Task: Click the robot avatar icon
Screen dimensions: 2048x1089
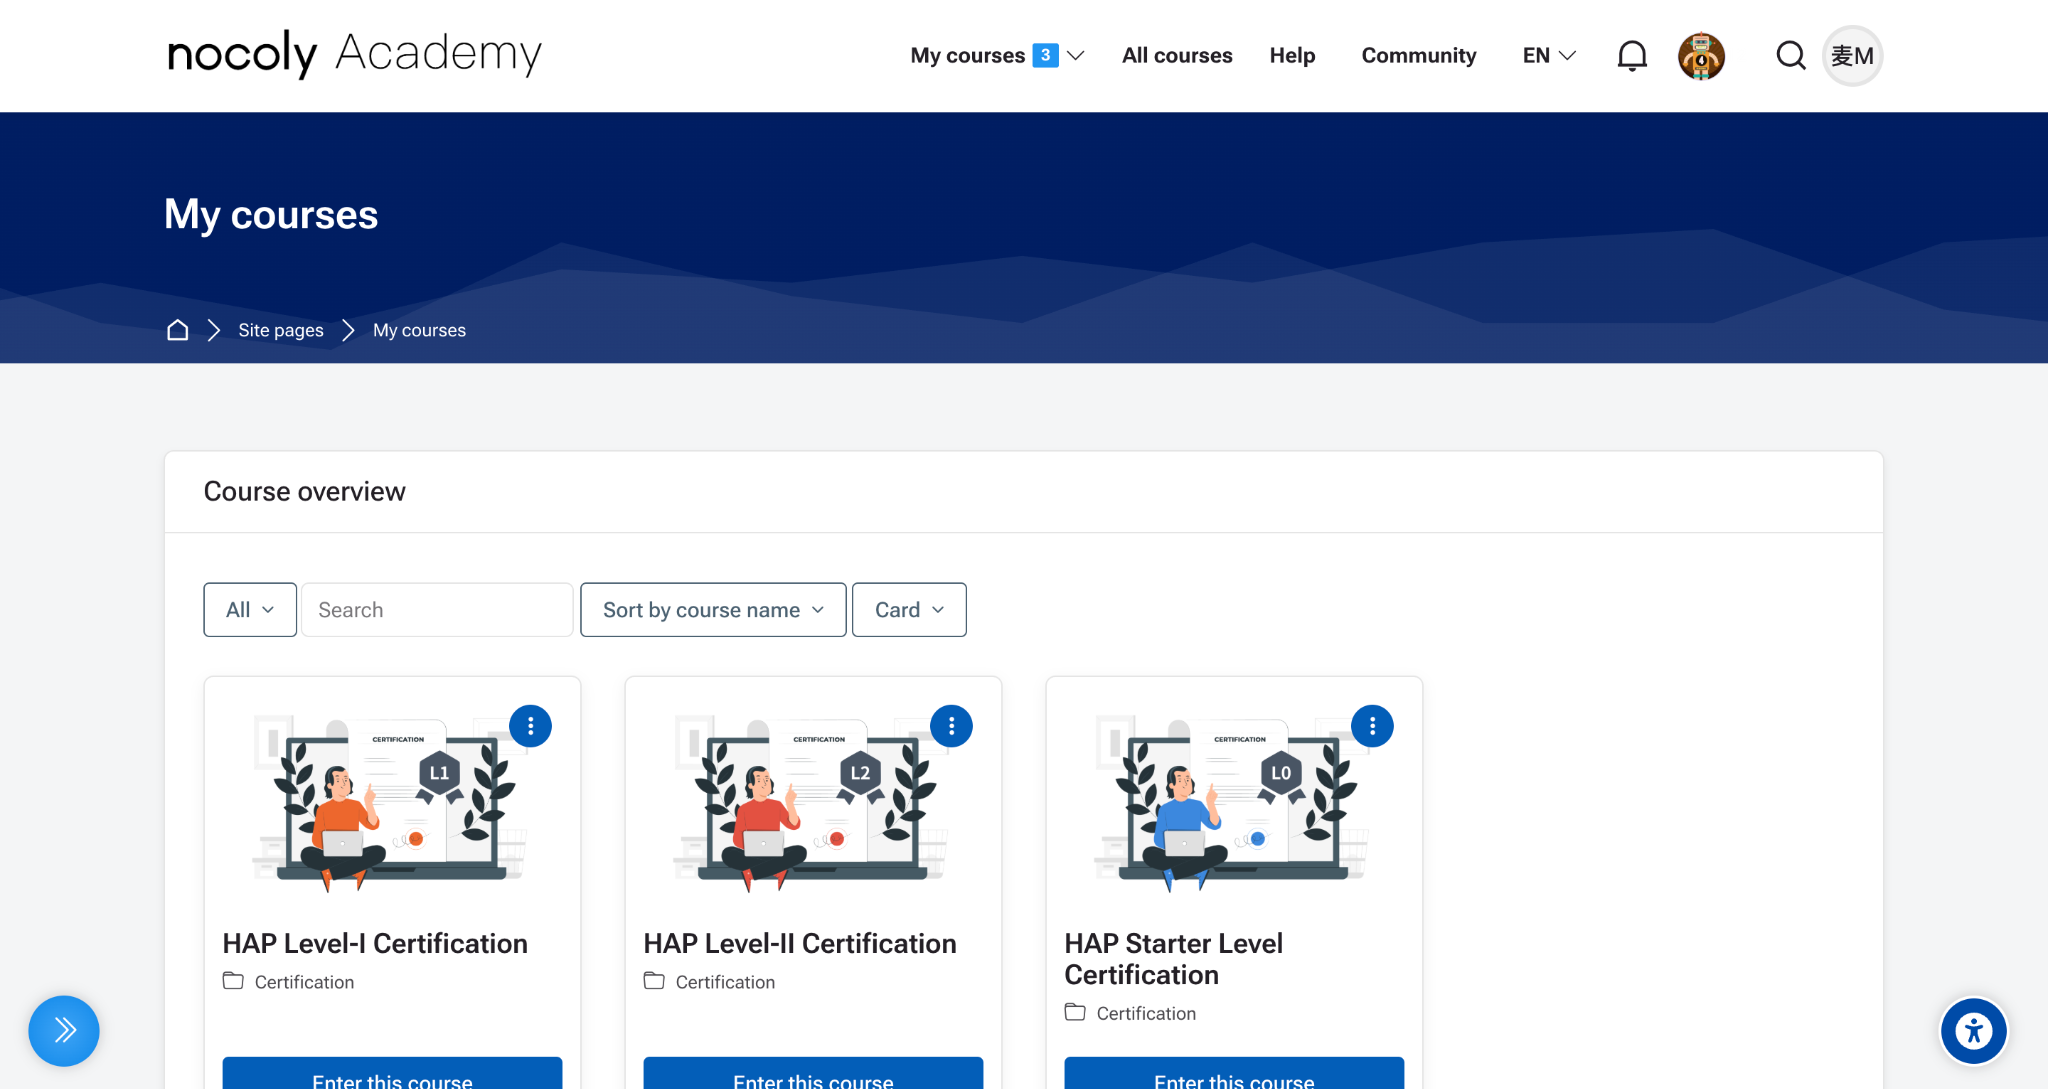Action: click(x=1701, y=56)
